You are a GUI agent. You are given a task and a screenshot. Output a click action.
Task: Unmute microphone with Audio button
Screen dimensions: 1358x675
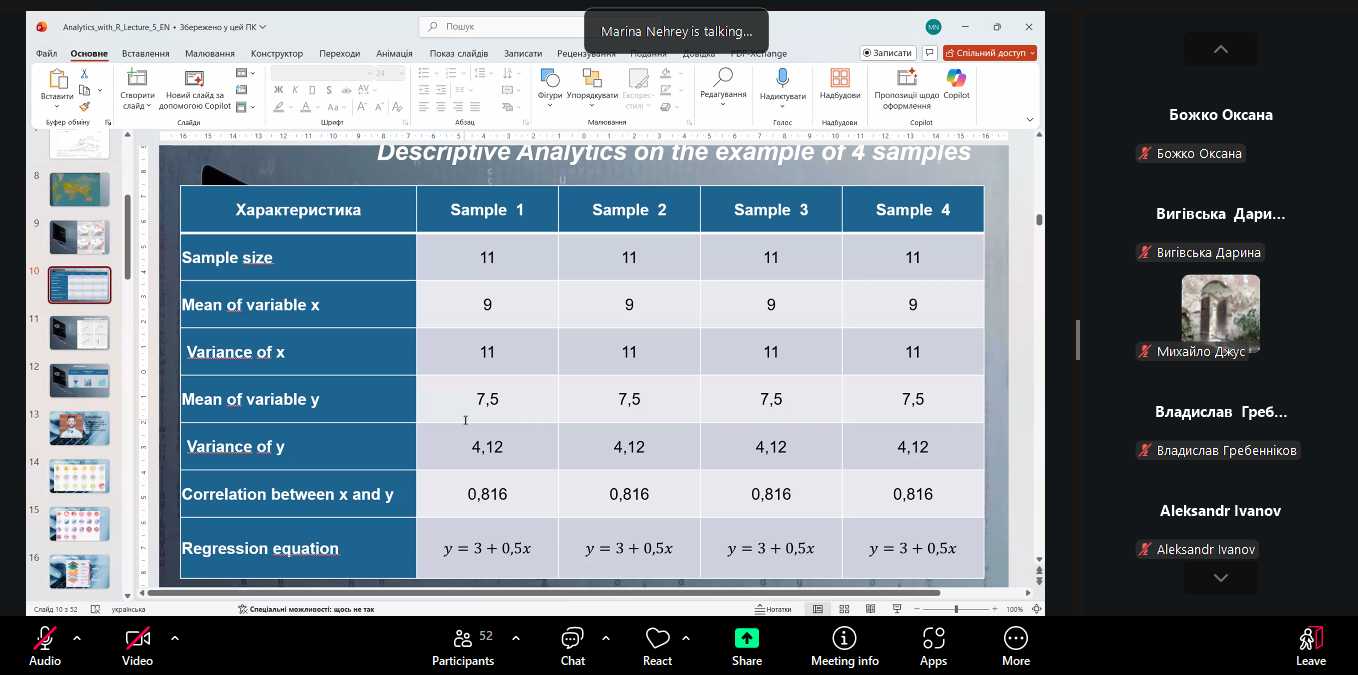tap(45, 645)
